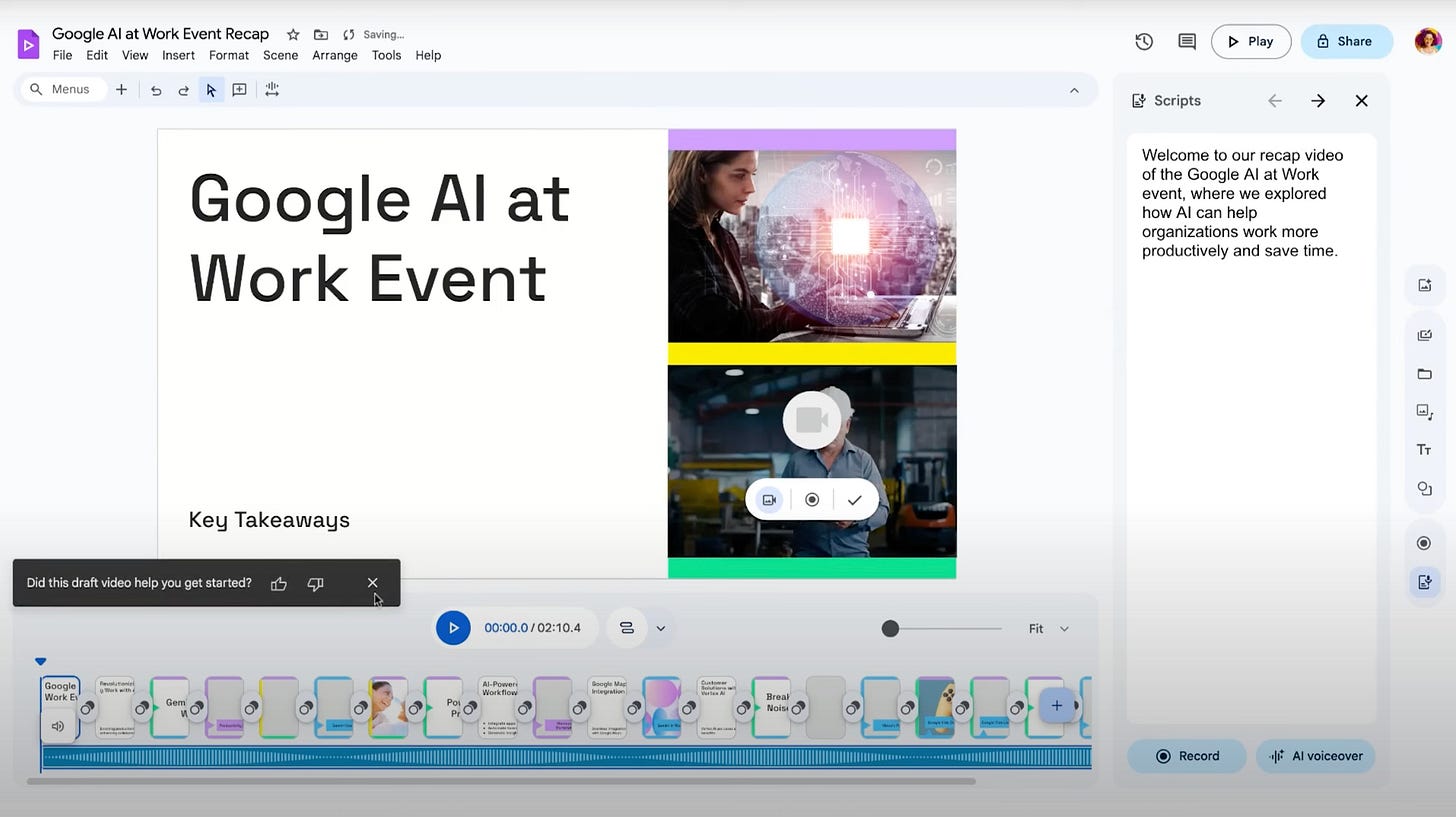Open the recording sidebar icon
This screenshot has height=817, width=1456.
point(1425,543)
